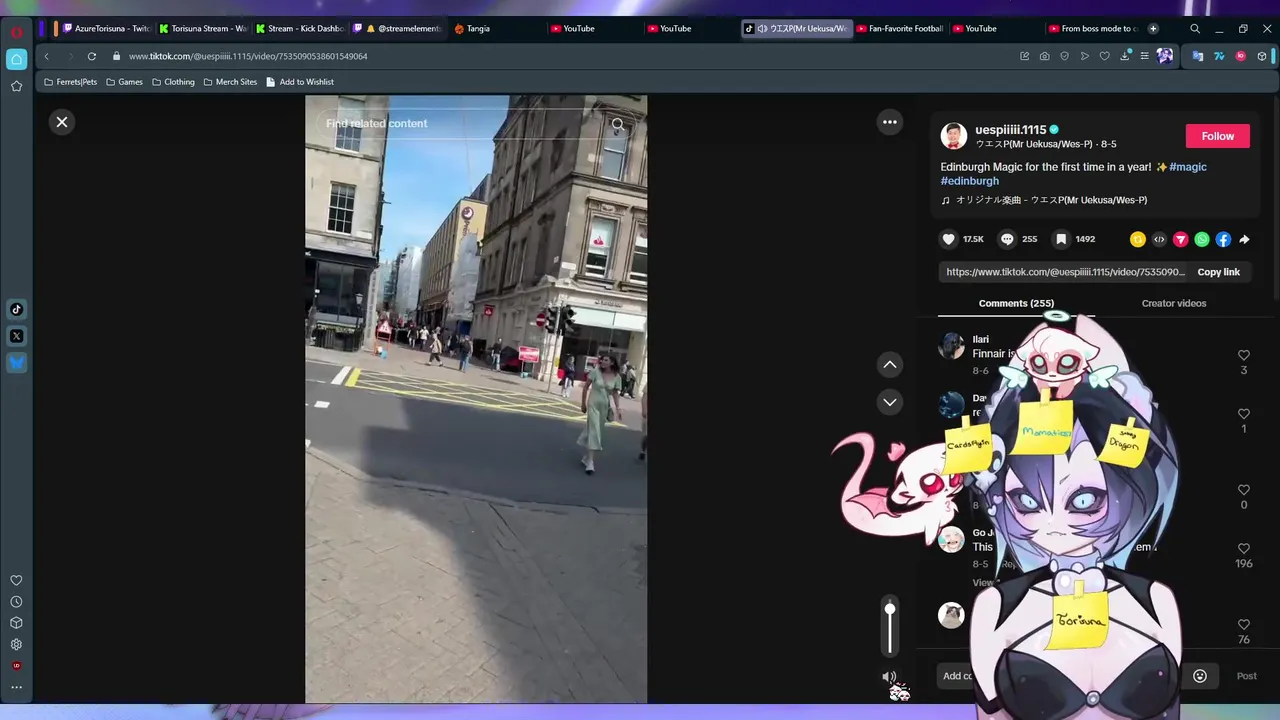
Task: Open uespiiiii.1115 profile name
Action: point(1011,130)
